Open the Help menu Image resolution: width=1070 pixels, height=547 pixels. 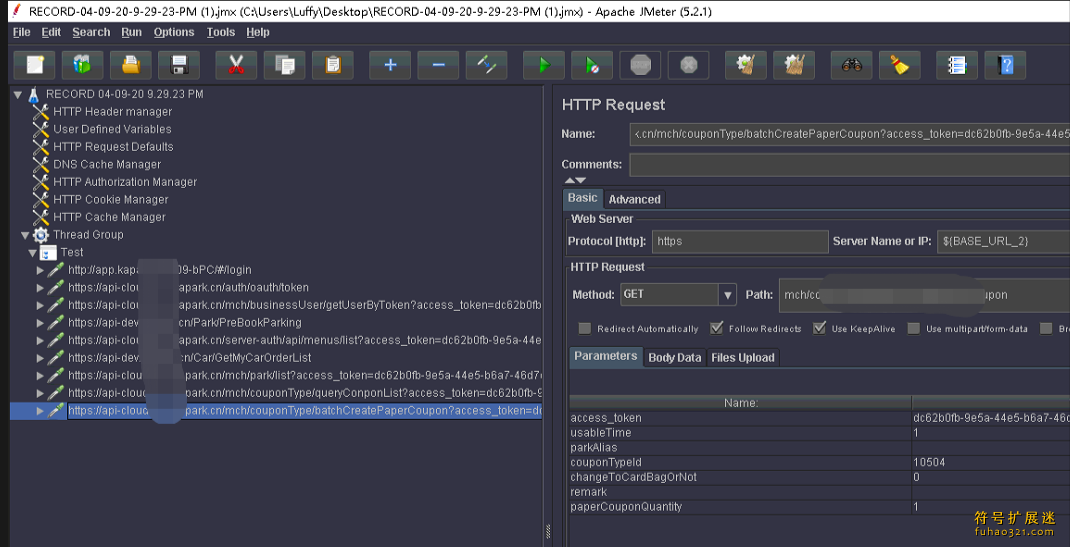pyautogui.click(x=258, y=32)
